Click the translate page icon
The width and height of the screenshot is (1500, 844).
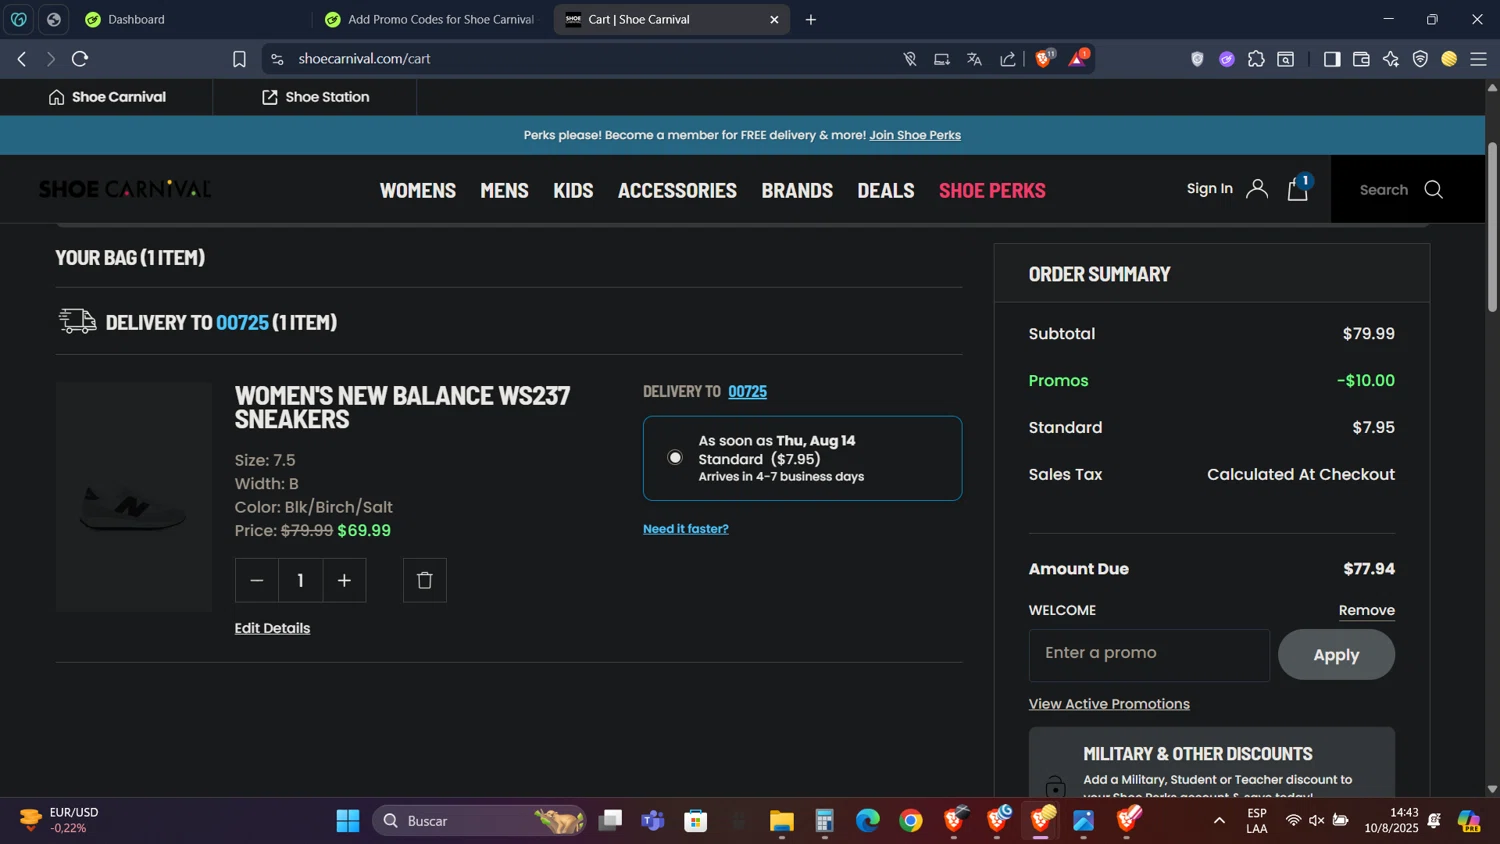click(974, 59)
